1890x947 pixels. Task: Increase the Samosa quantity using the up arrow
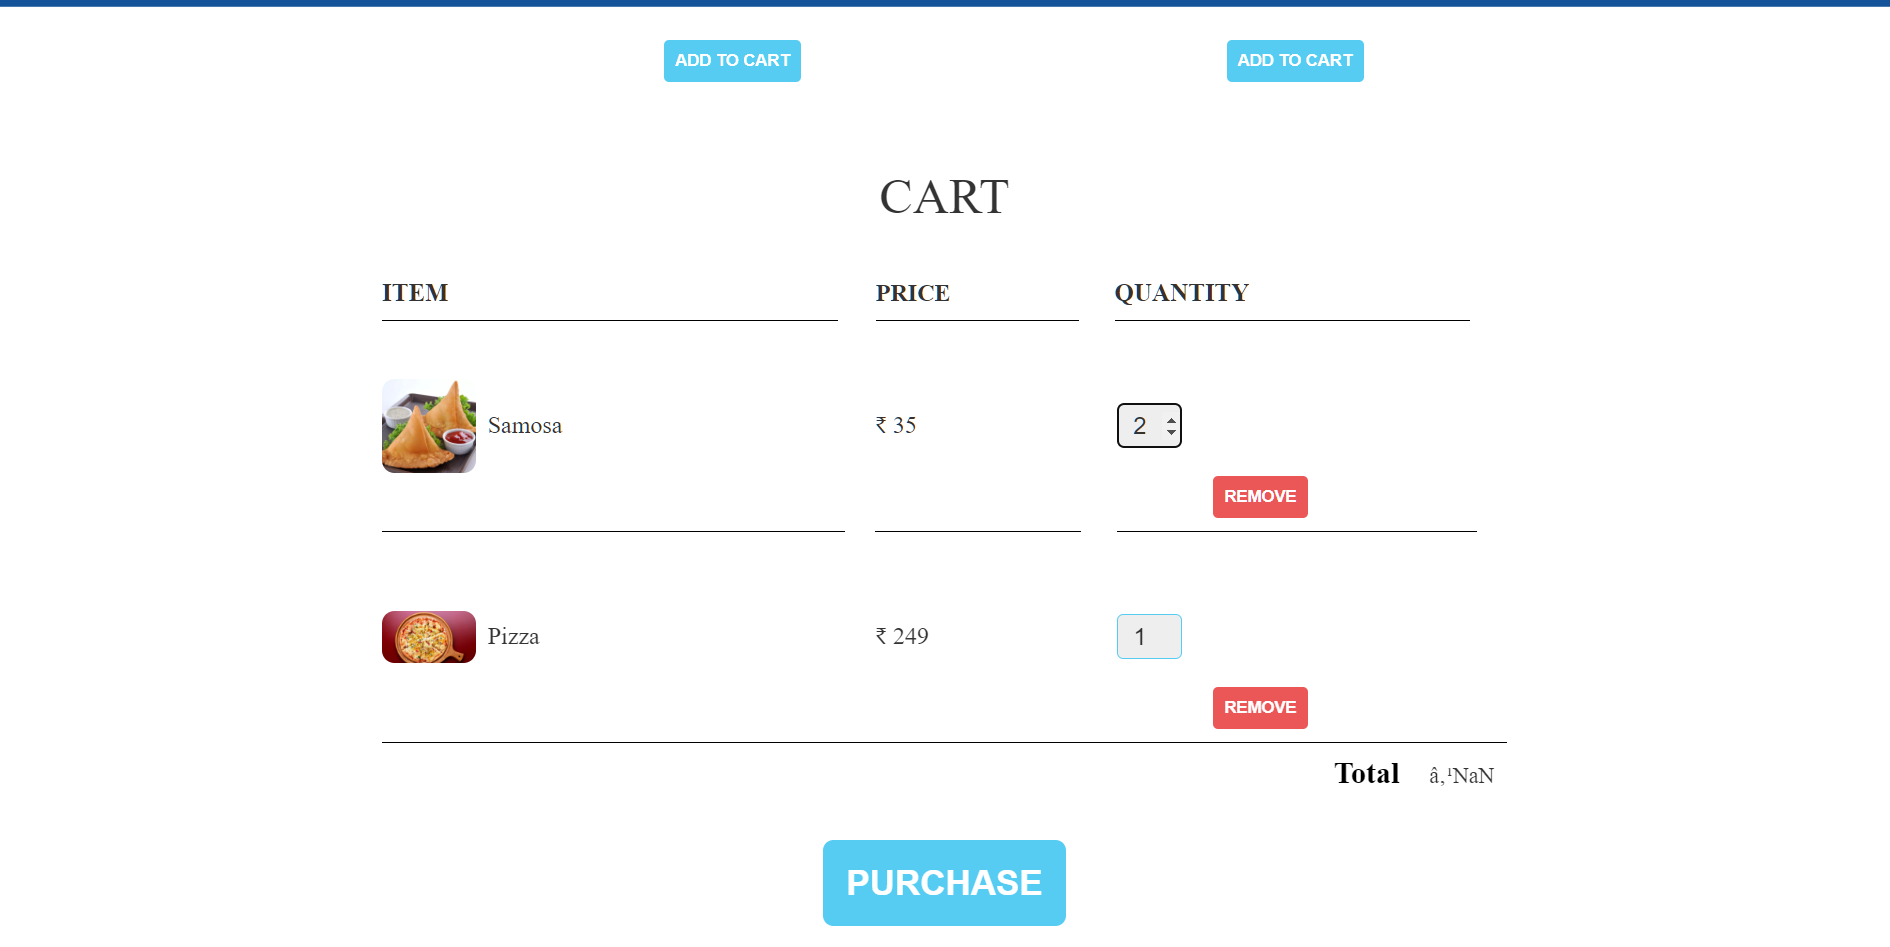click(1170, 418)
